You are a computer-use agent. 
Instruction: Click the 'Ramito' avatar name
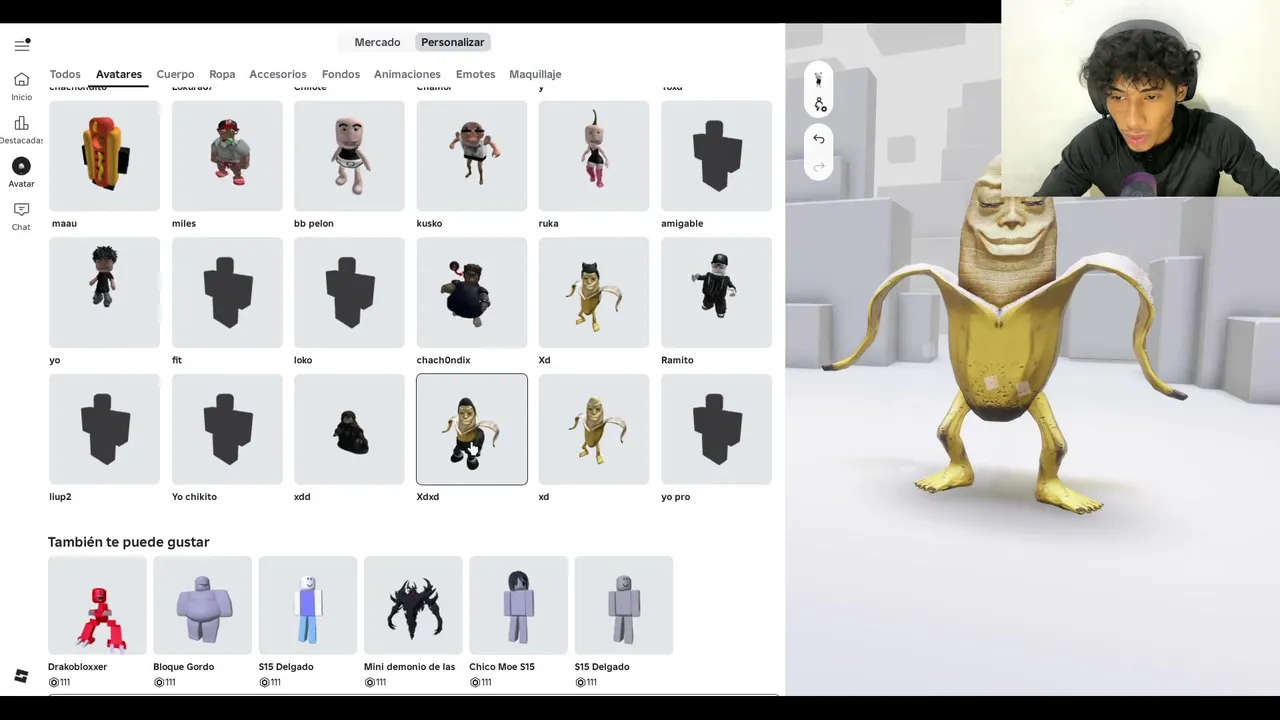[677, 360]
